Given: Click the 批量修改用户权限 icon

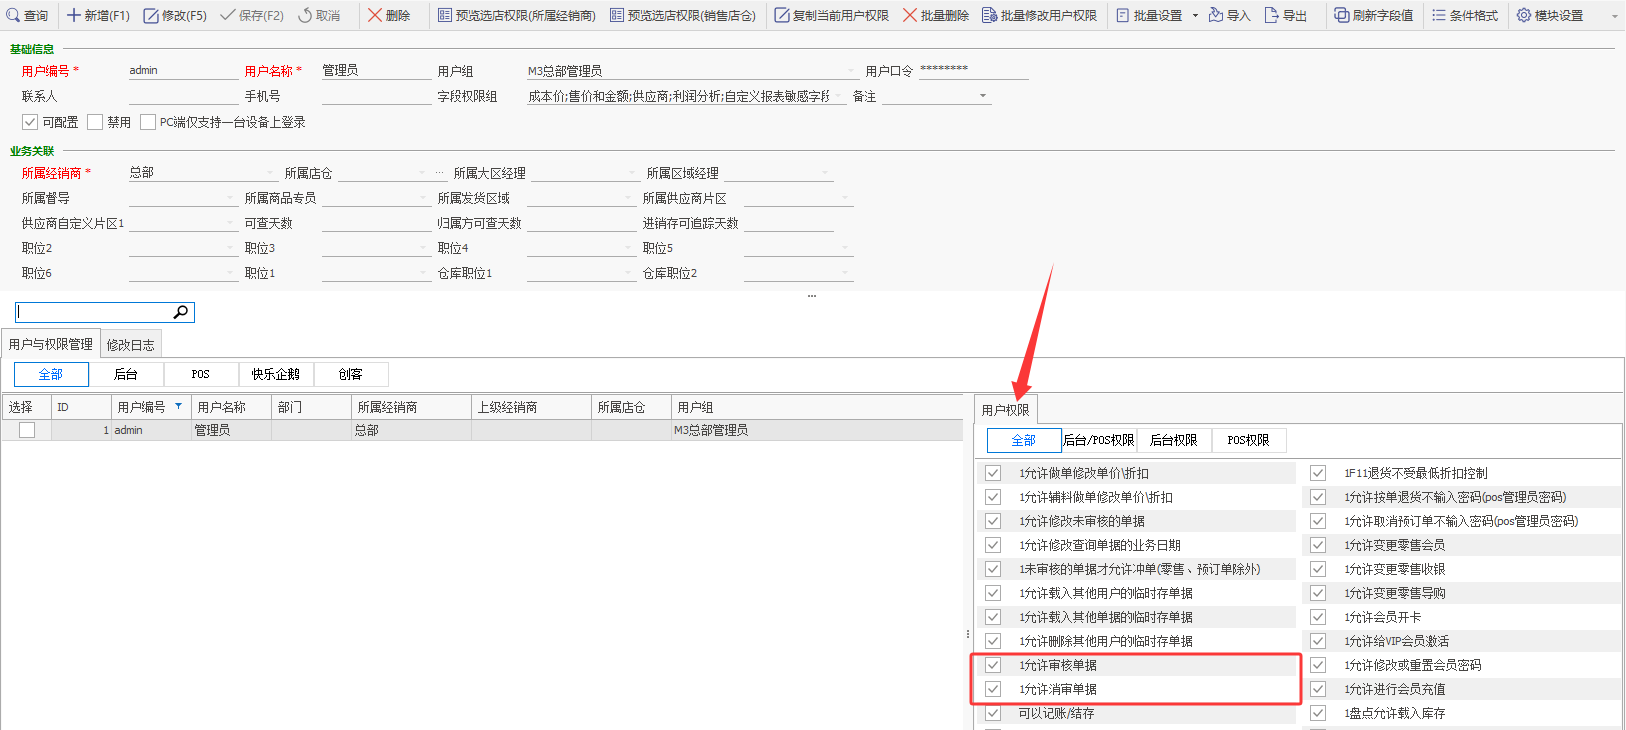Looking at the screenshot, I should pyautogui.click(x=989, y=15).
